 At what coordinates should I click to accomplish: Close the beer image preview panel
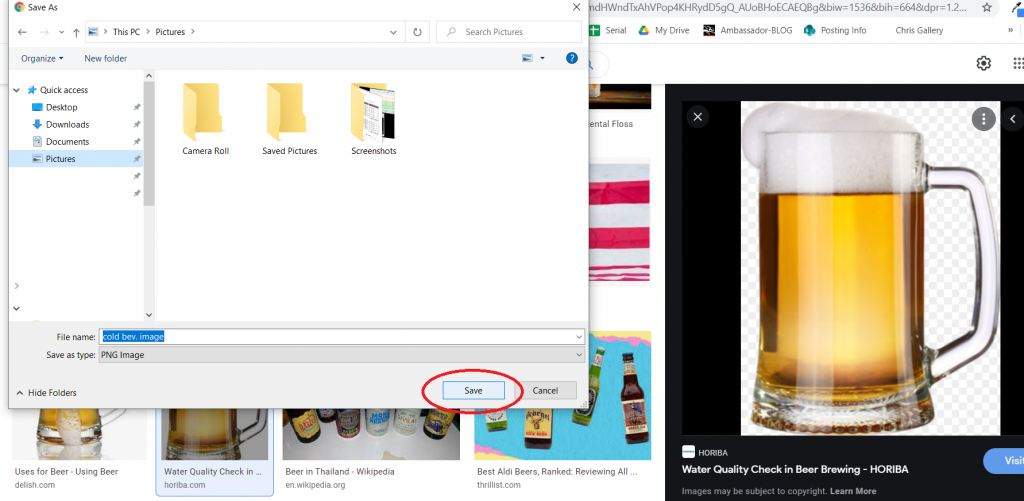698,117
